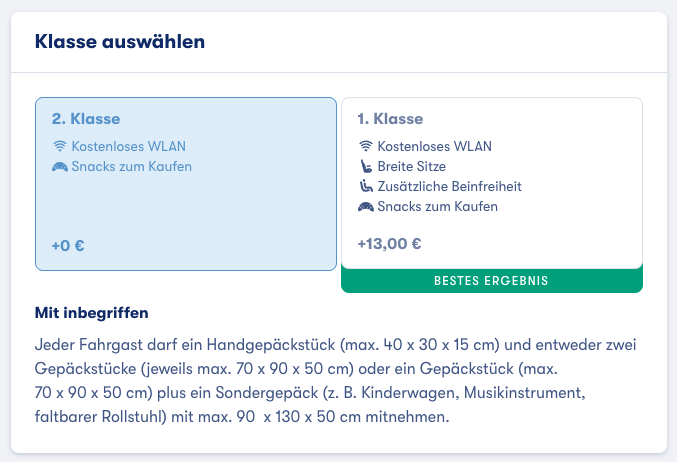Click the Zusätzliche Beinfreiheit legroom icon
Screen dimensions: 677x462
pos(366,186)
